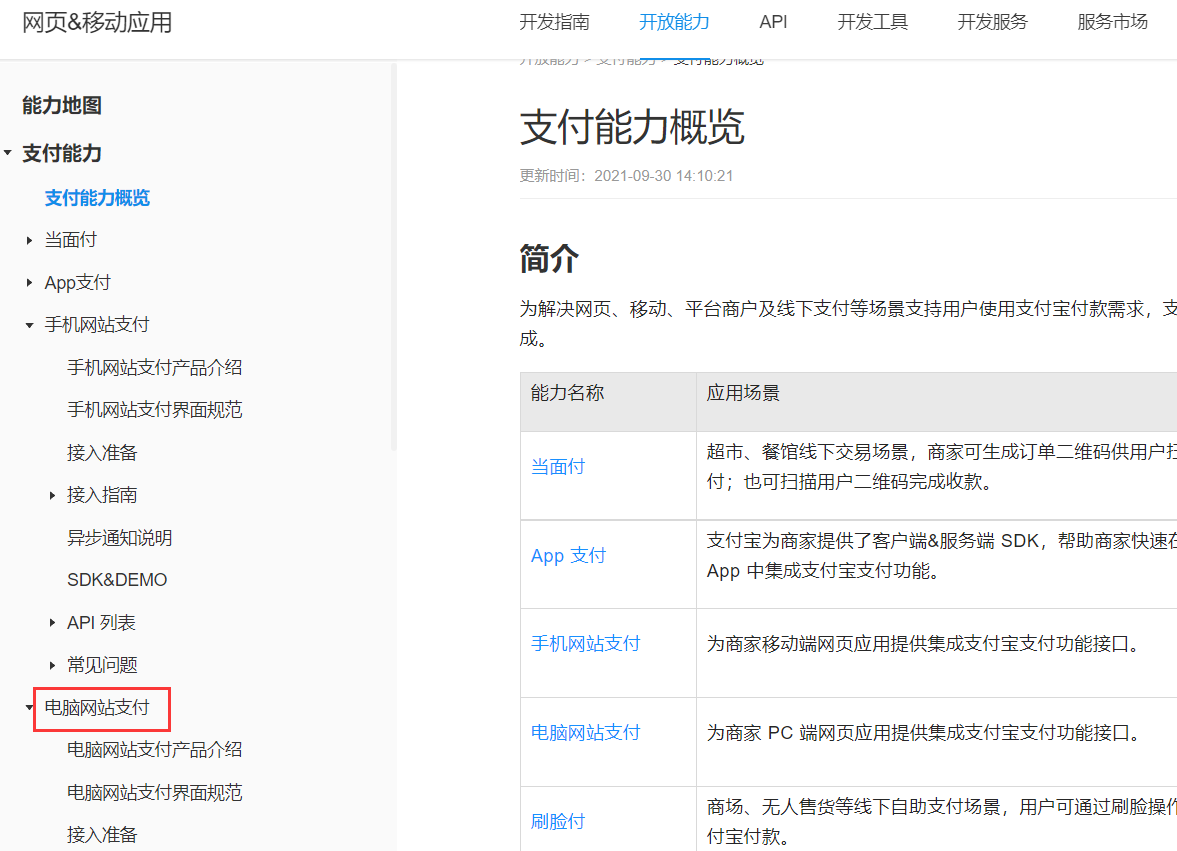Open the 服务市场 menu item
The image size is (1177, 851).
tap(1112, 21)
